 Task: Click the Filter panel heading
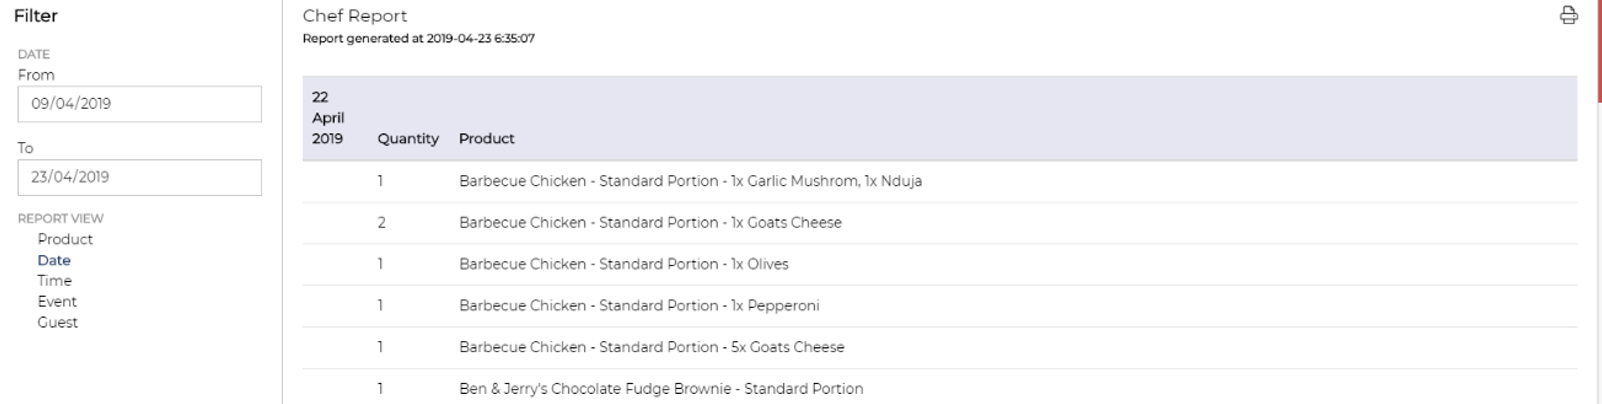36,16
